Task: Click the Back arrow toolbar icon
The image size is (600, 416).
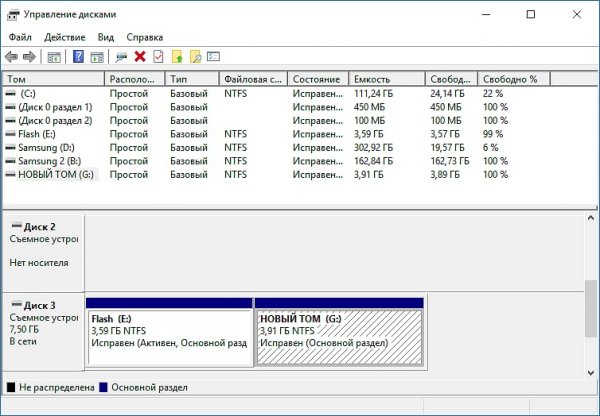Action: click(x=11, y=57)
